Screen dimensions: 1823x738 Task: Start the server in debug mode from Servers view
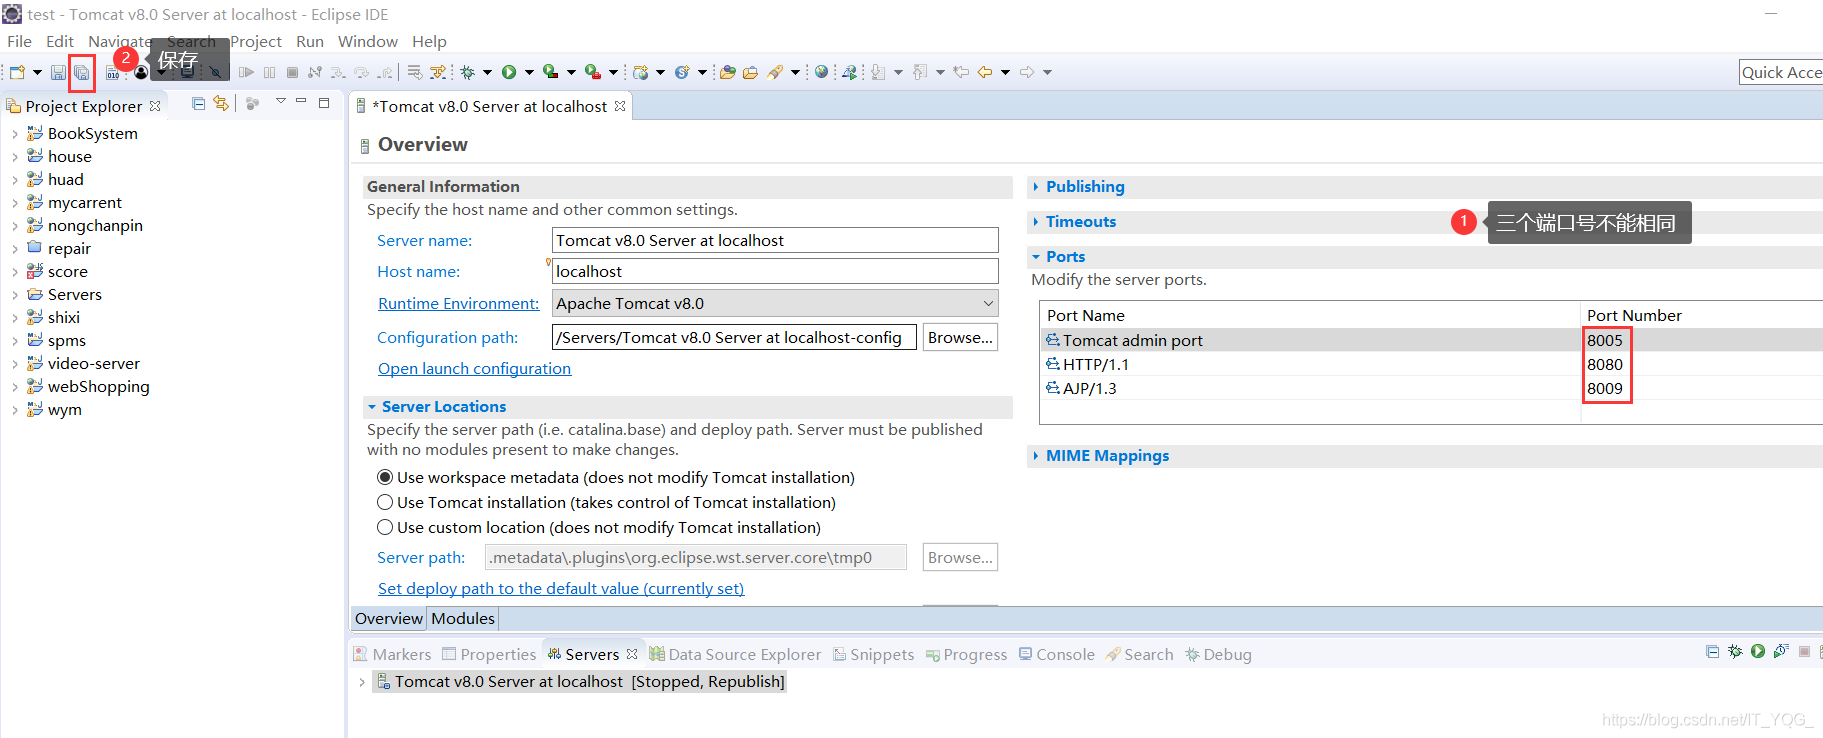click(1735, 651)
